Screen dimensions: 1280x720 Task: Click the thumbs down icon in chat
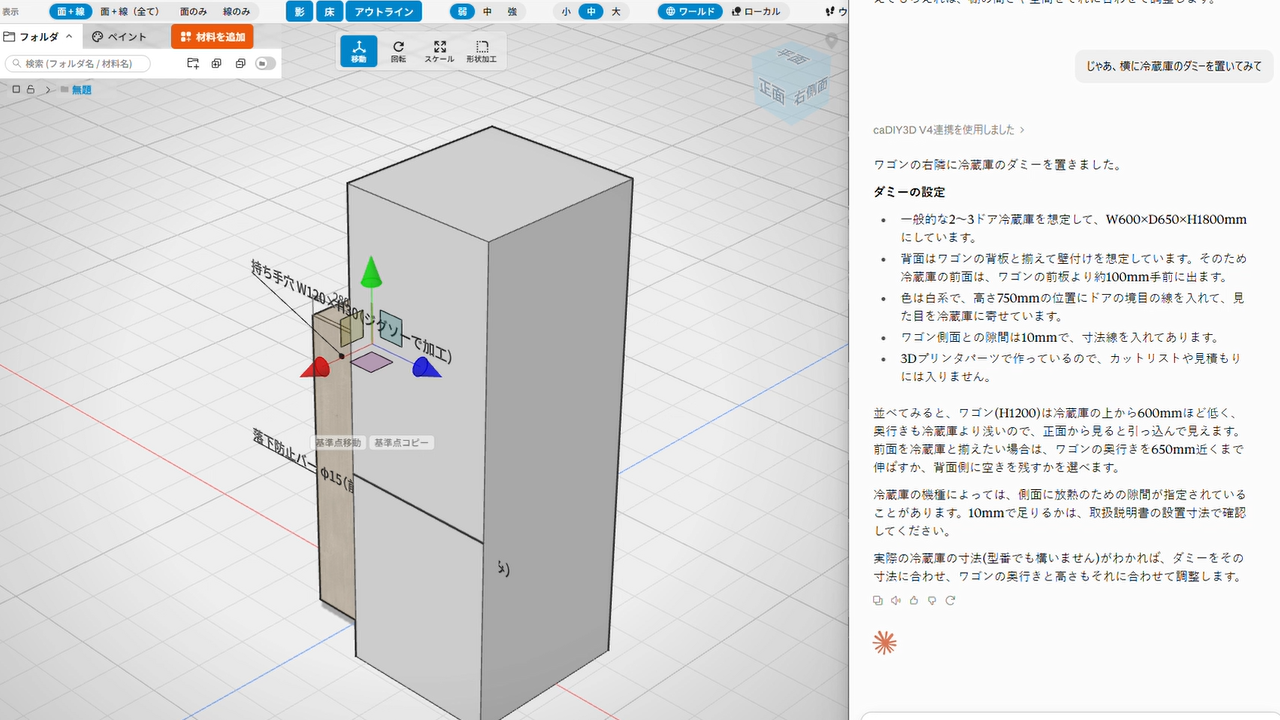click(932, 600)
